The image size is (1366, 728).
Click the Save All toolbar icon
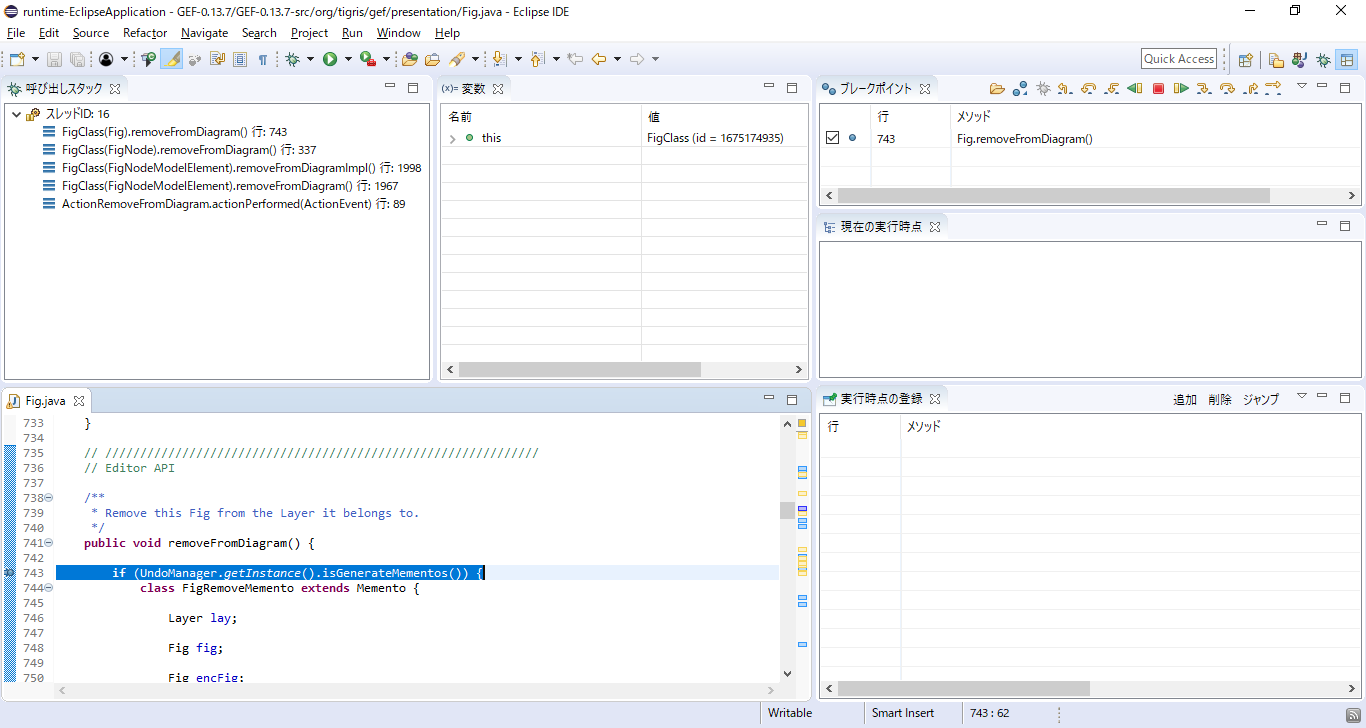pyautogui.click(x=77, y=59)
